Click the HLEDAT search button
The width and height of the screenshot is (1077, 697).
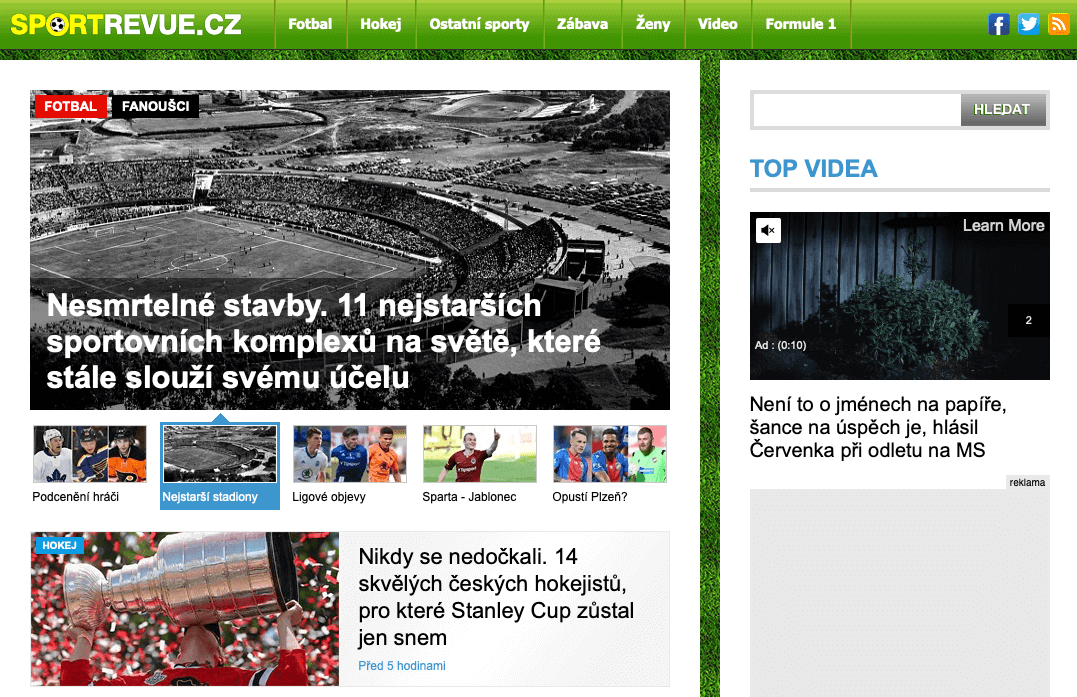pyautogui.click(x=1002, y=110)
